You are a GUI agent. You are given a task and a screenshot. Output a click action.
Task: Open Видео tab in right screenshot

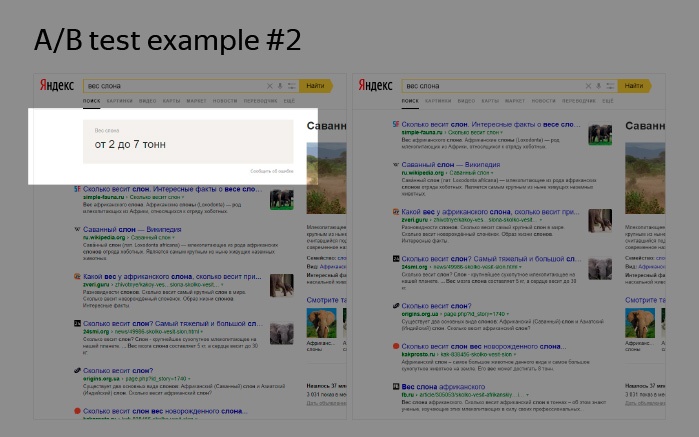(x=466, y=101)
